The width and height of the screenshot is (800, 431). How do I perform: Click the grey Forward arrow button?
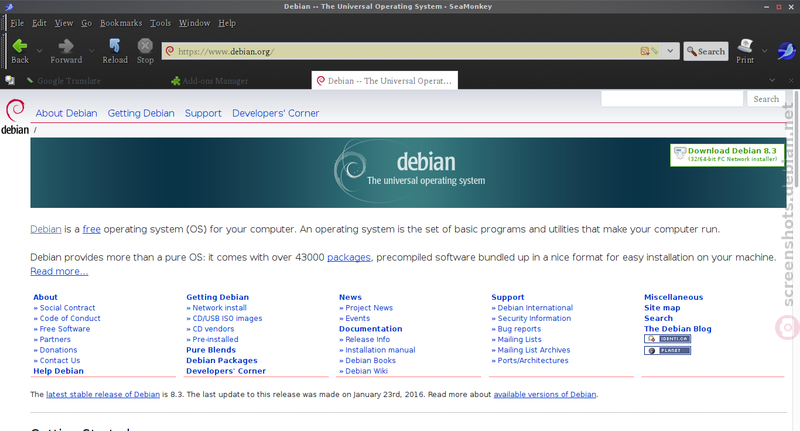(x=66, y=51)
